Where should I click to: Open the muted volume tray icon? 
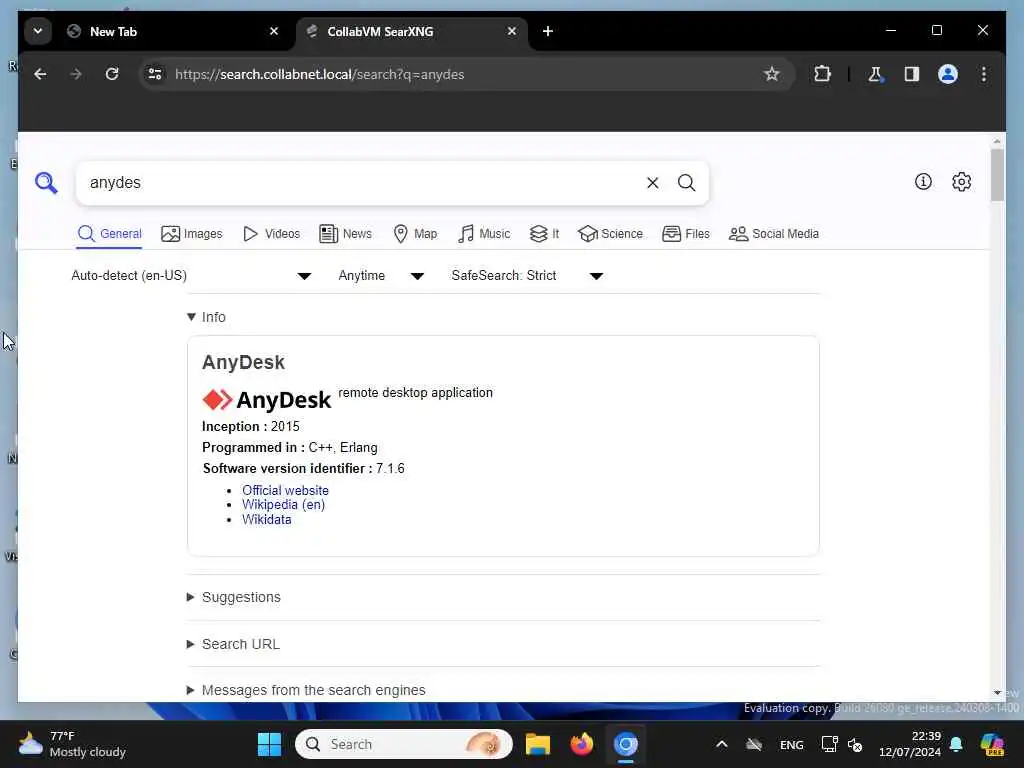point(855,744)
